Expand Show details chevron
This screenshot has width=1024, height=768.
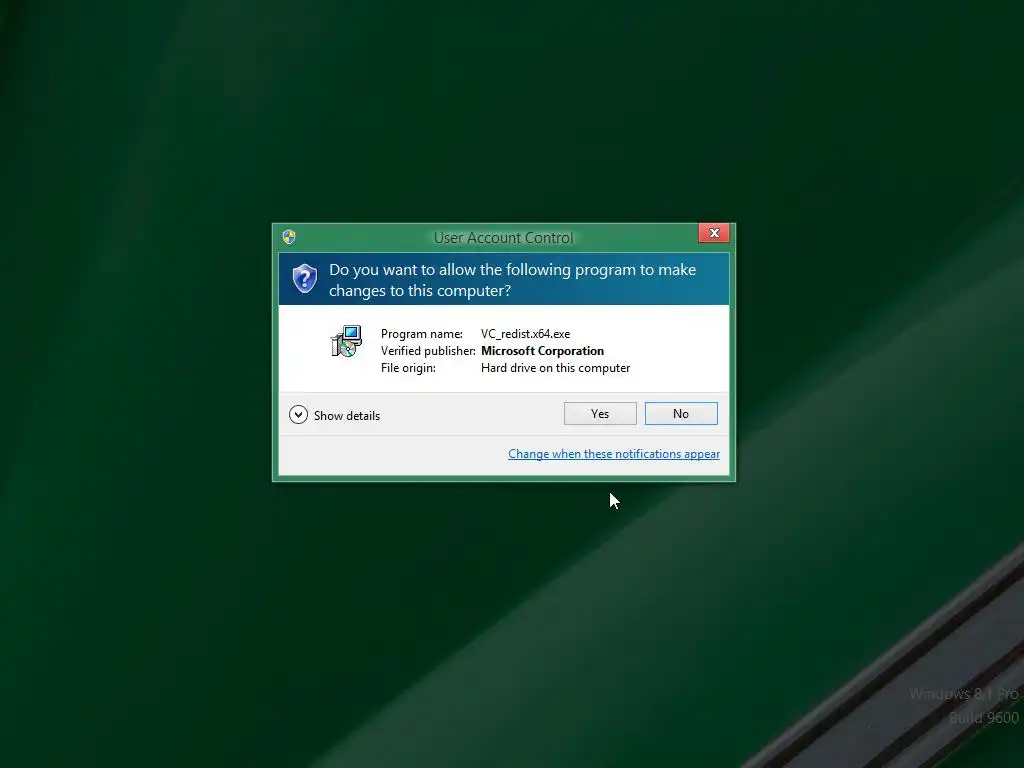(298, 415)
